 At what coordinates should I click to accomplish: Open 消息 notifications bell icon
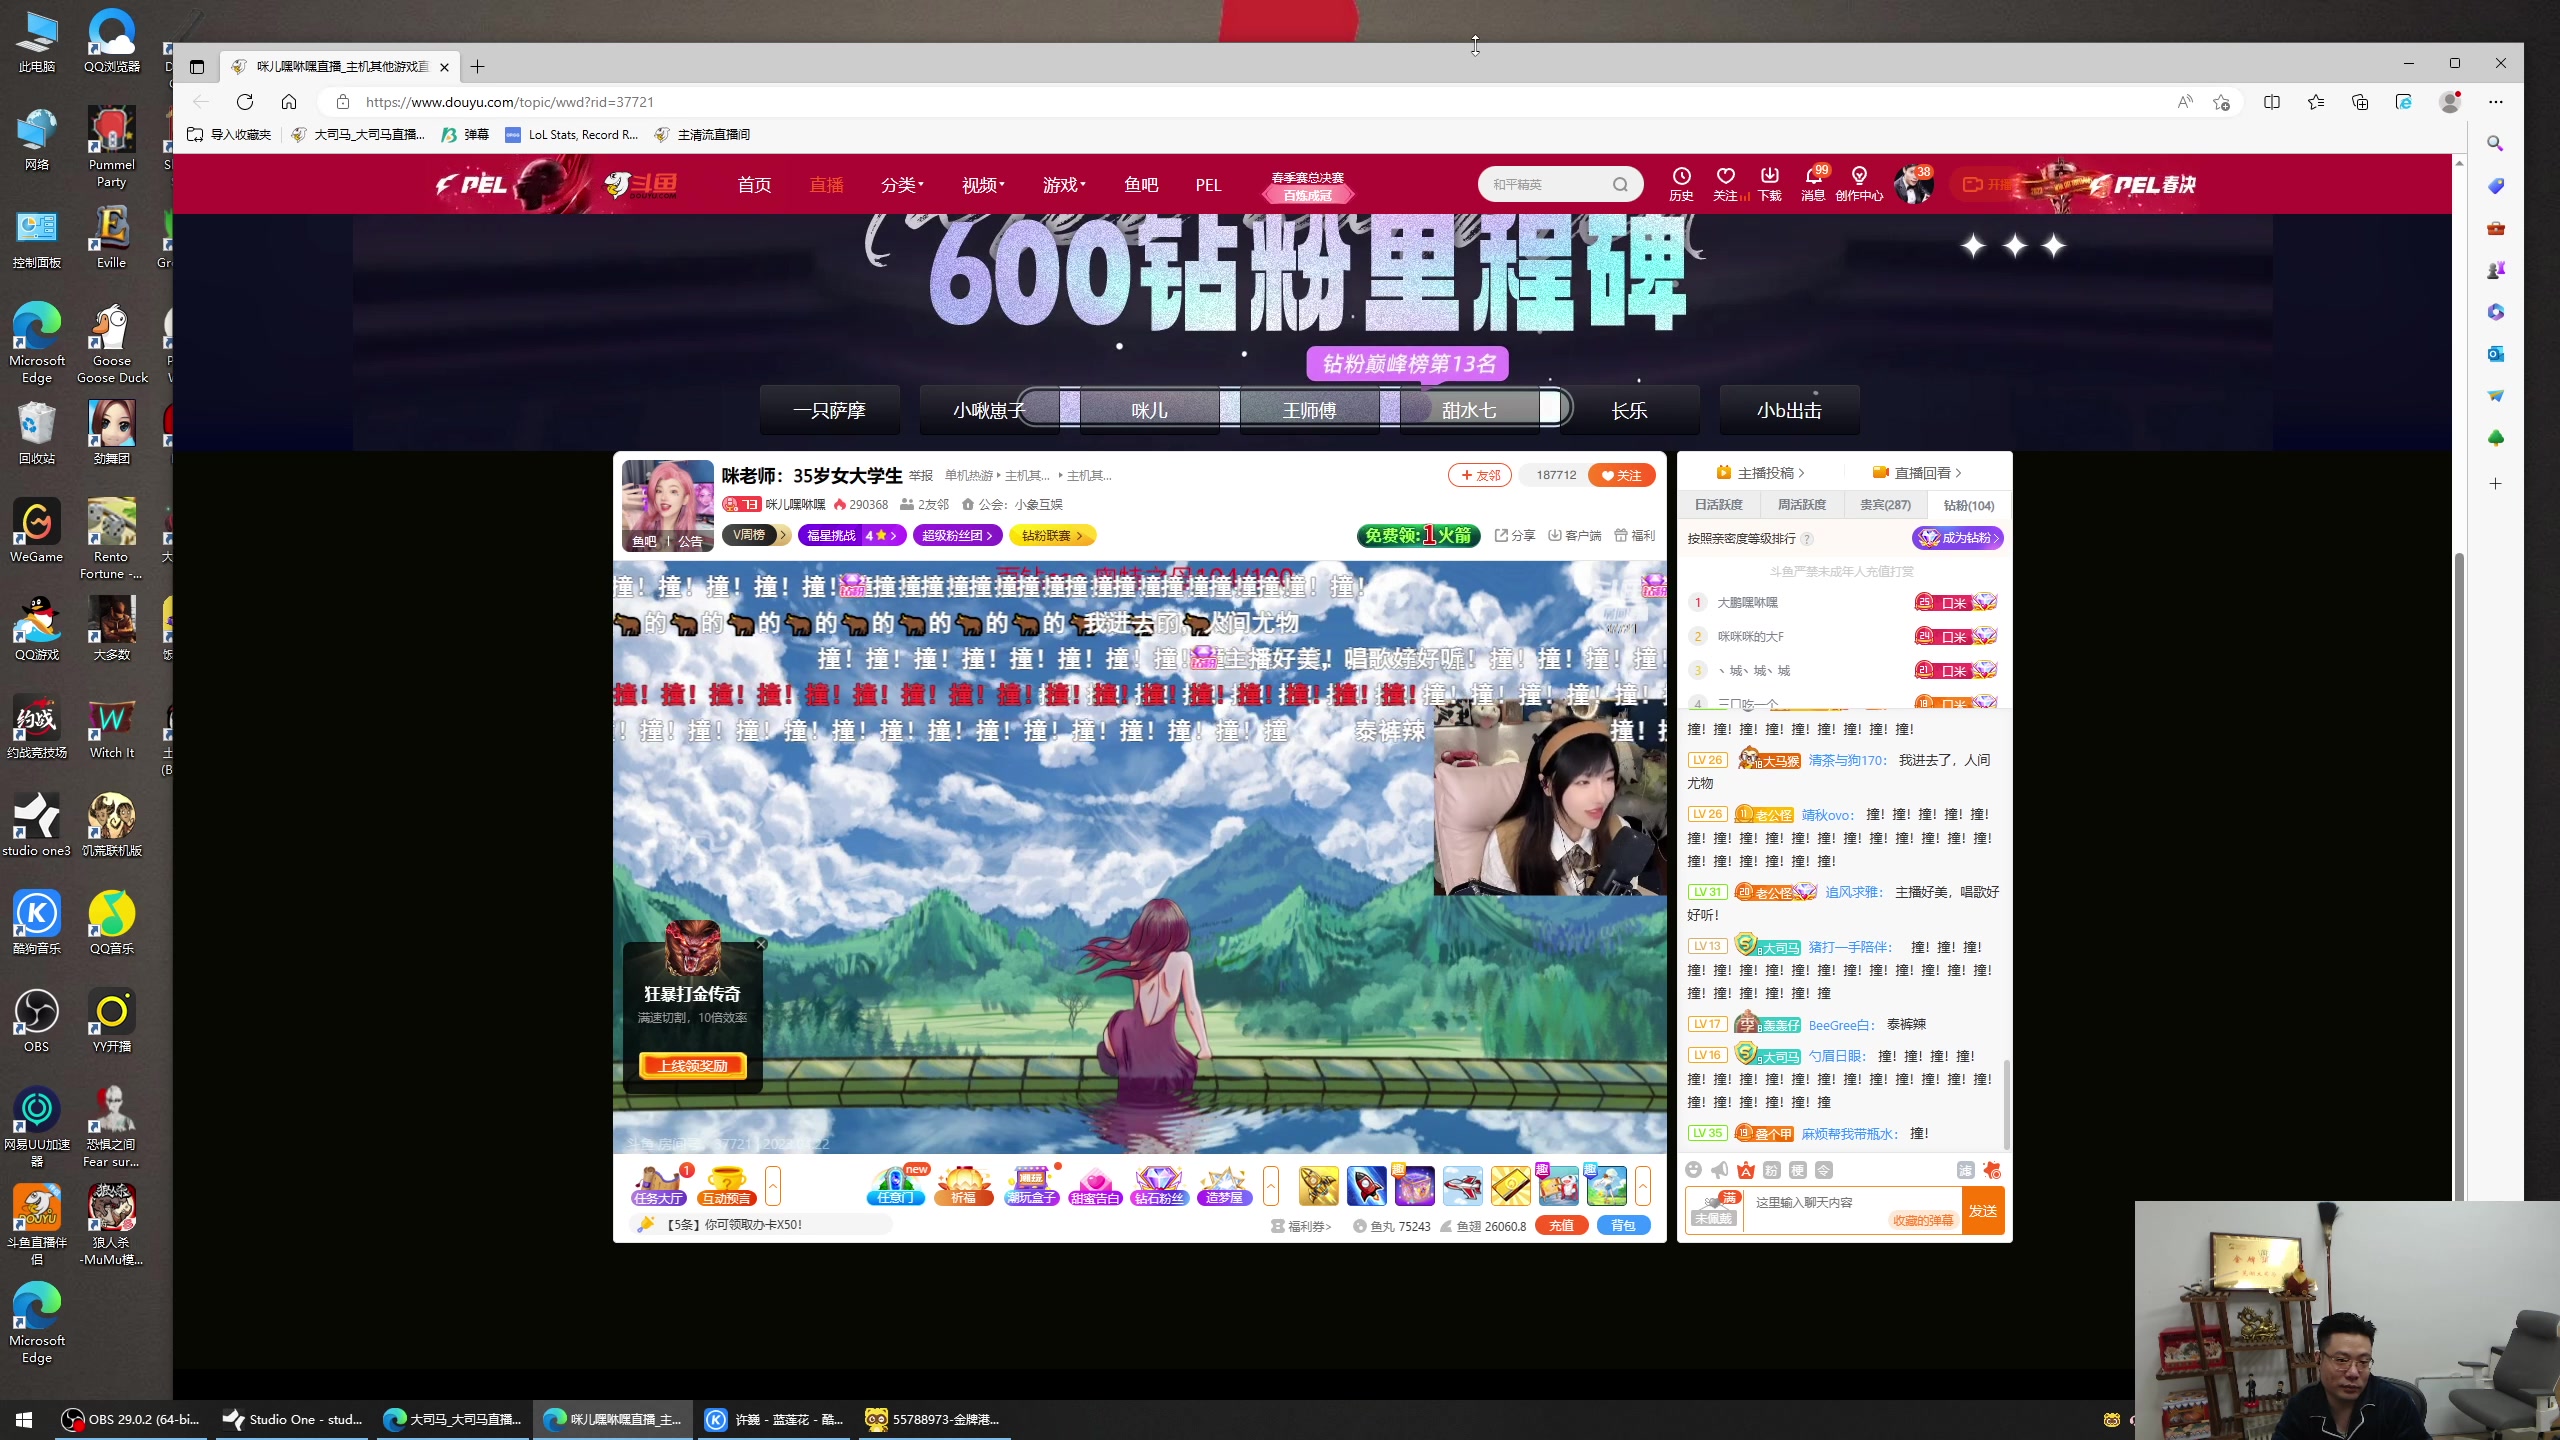coord(1813,184)
